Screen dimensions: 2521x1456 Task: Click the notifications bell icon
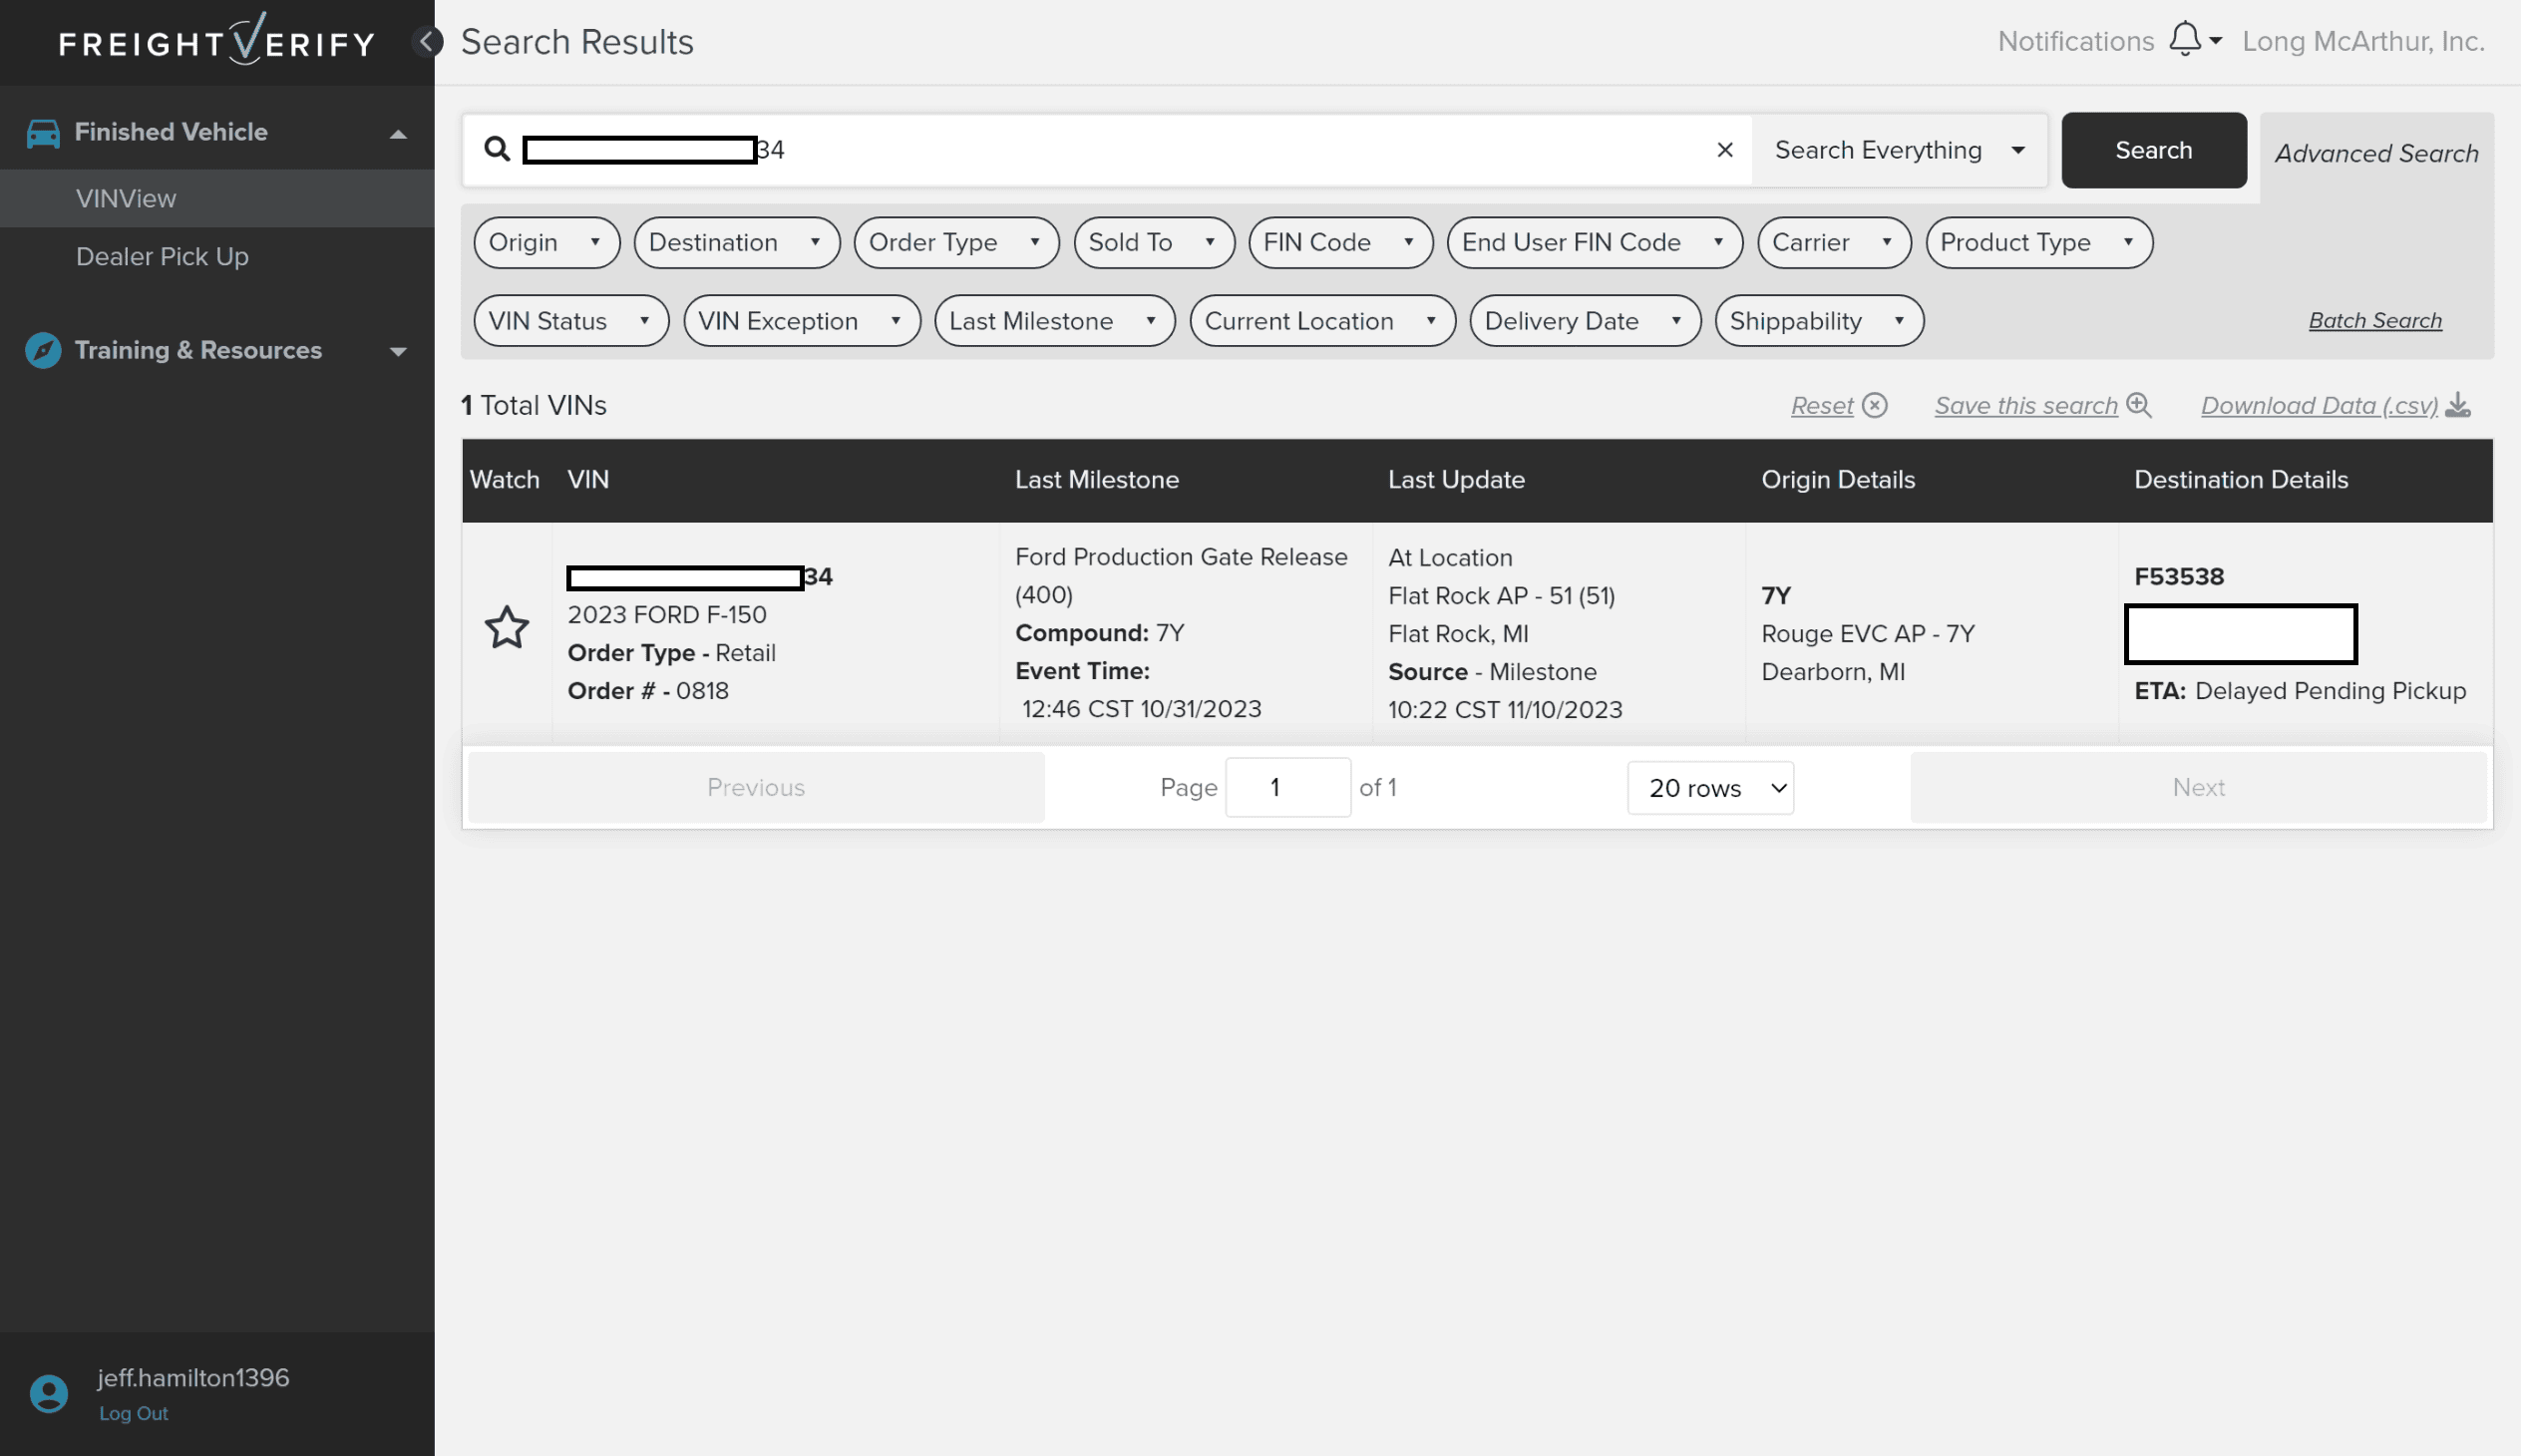[x=2184, y=40]
